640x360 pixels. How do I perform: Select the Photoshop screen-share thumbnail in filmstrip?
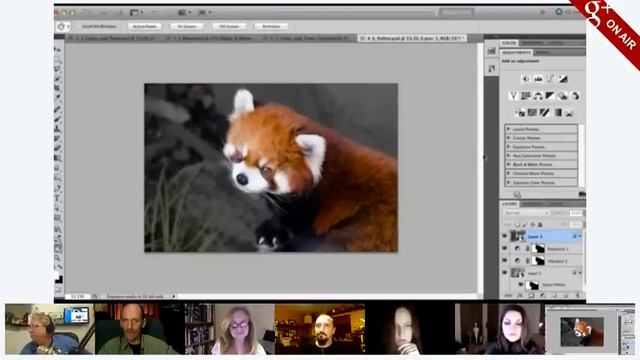[590, 329]
